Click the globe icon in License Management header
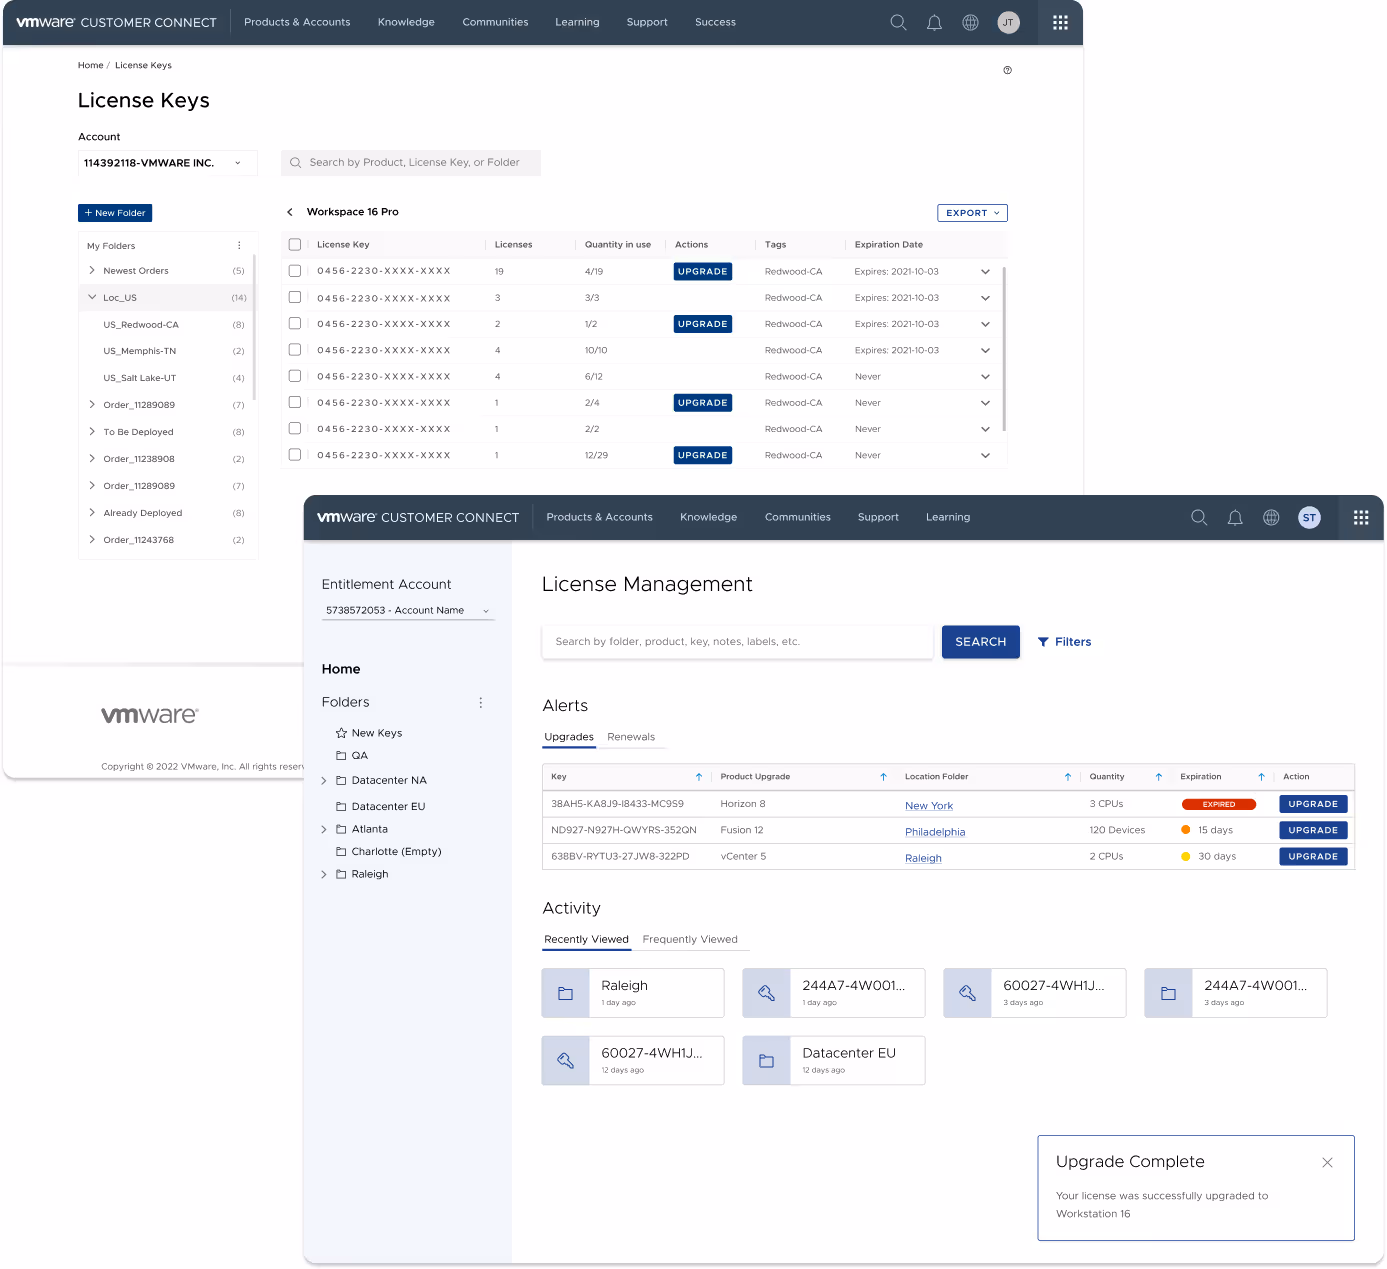The width and height of the screenshot is (1387, 1269). [x=1271, y=517]
